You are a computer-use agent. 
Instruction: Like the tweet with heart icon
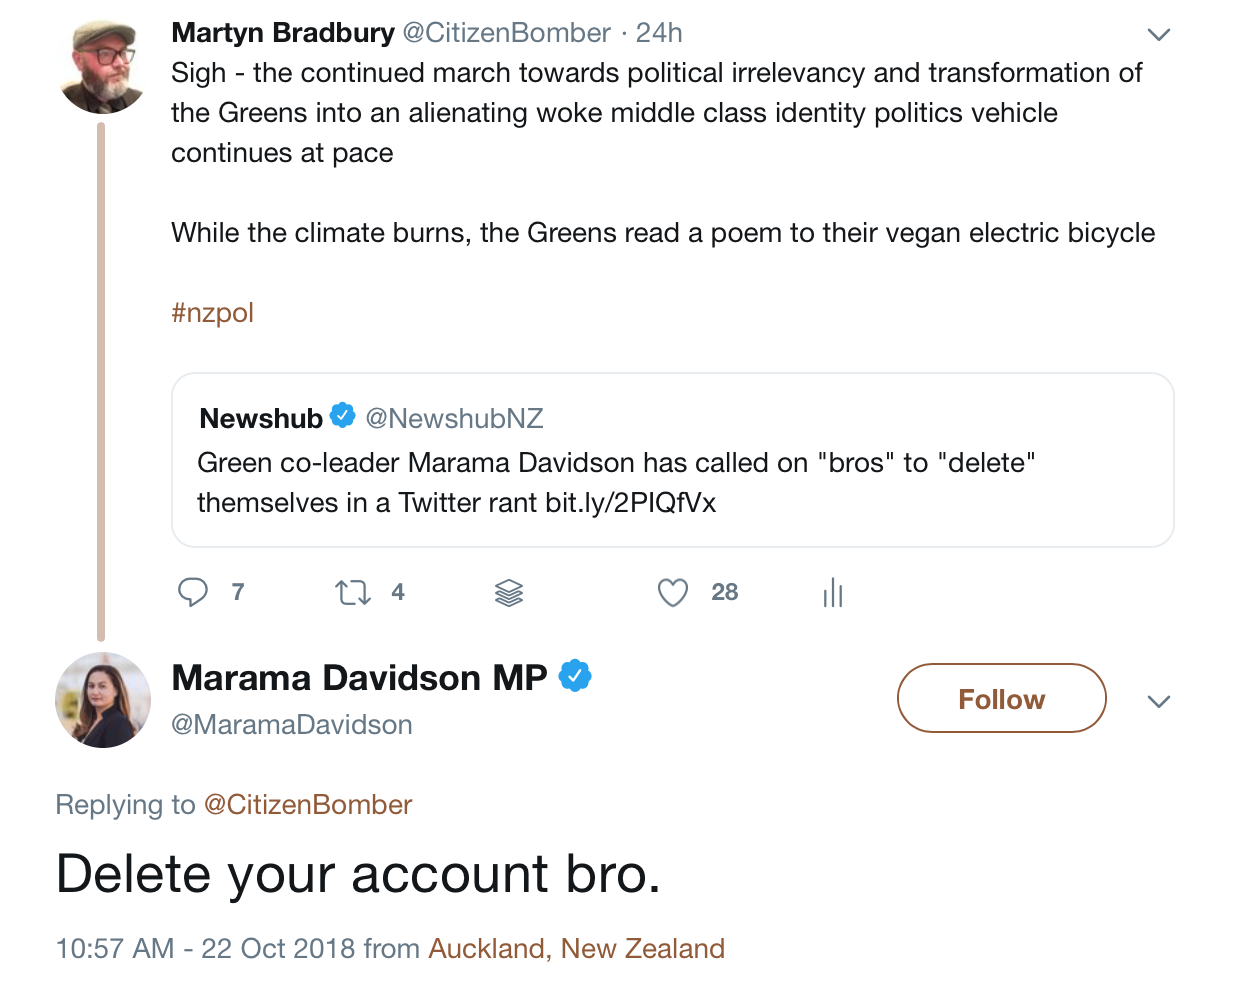tap(673, 593)
